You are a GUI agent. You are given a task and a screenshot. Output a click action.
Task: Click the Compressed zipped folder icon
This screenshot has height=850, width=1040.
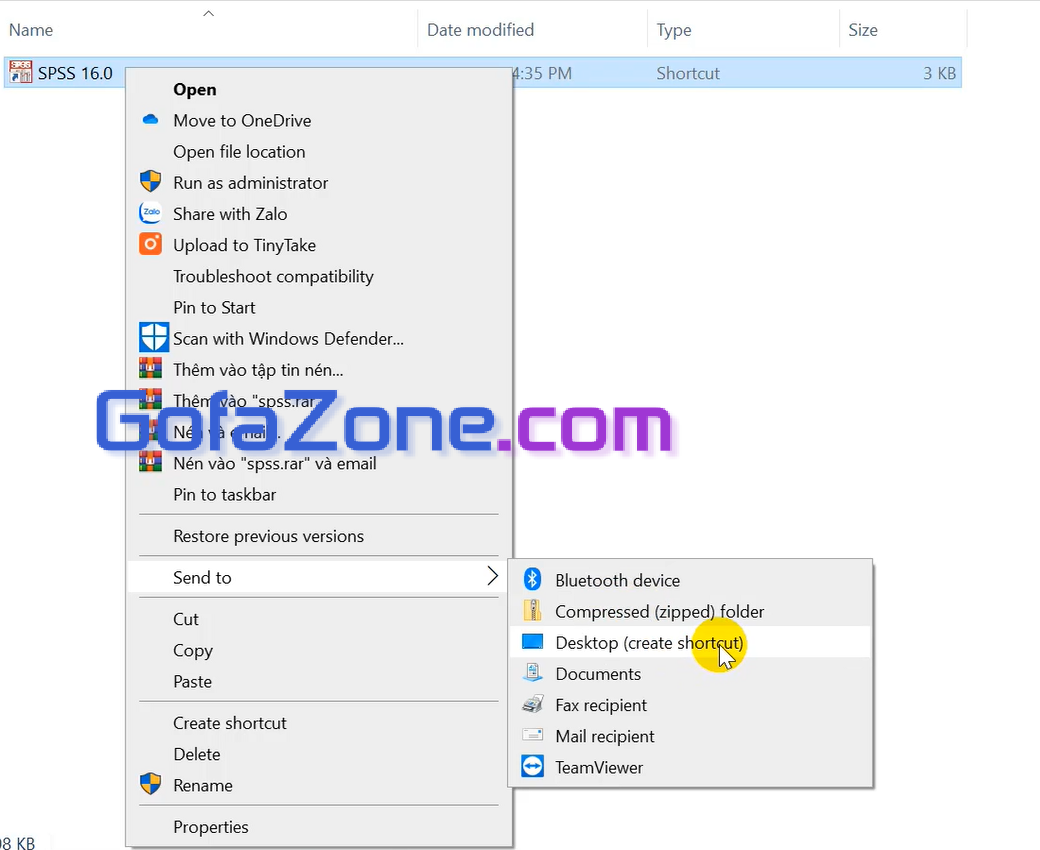pos(532,610)
